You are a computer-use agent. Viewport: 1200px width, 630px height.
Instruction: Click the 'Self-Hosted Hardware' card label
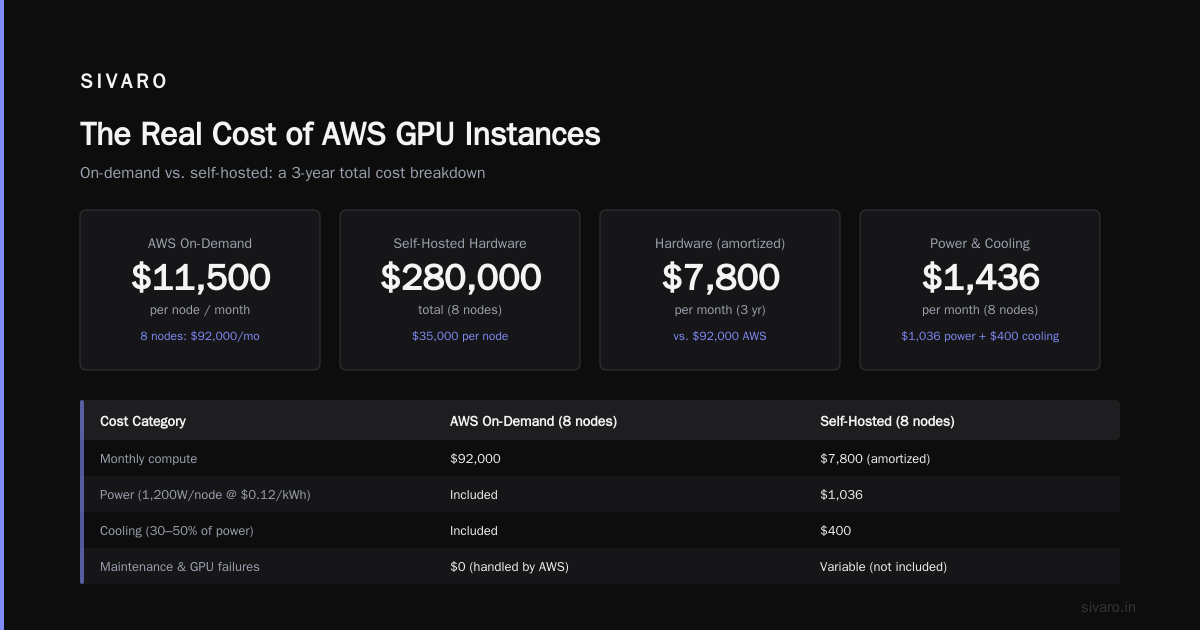(460, 243)
